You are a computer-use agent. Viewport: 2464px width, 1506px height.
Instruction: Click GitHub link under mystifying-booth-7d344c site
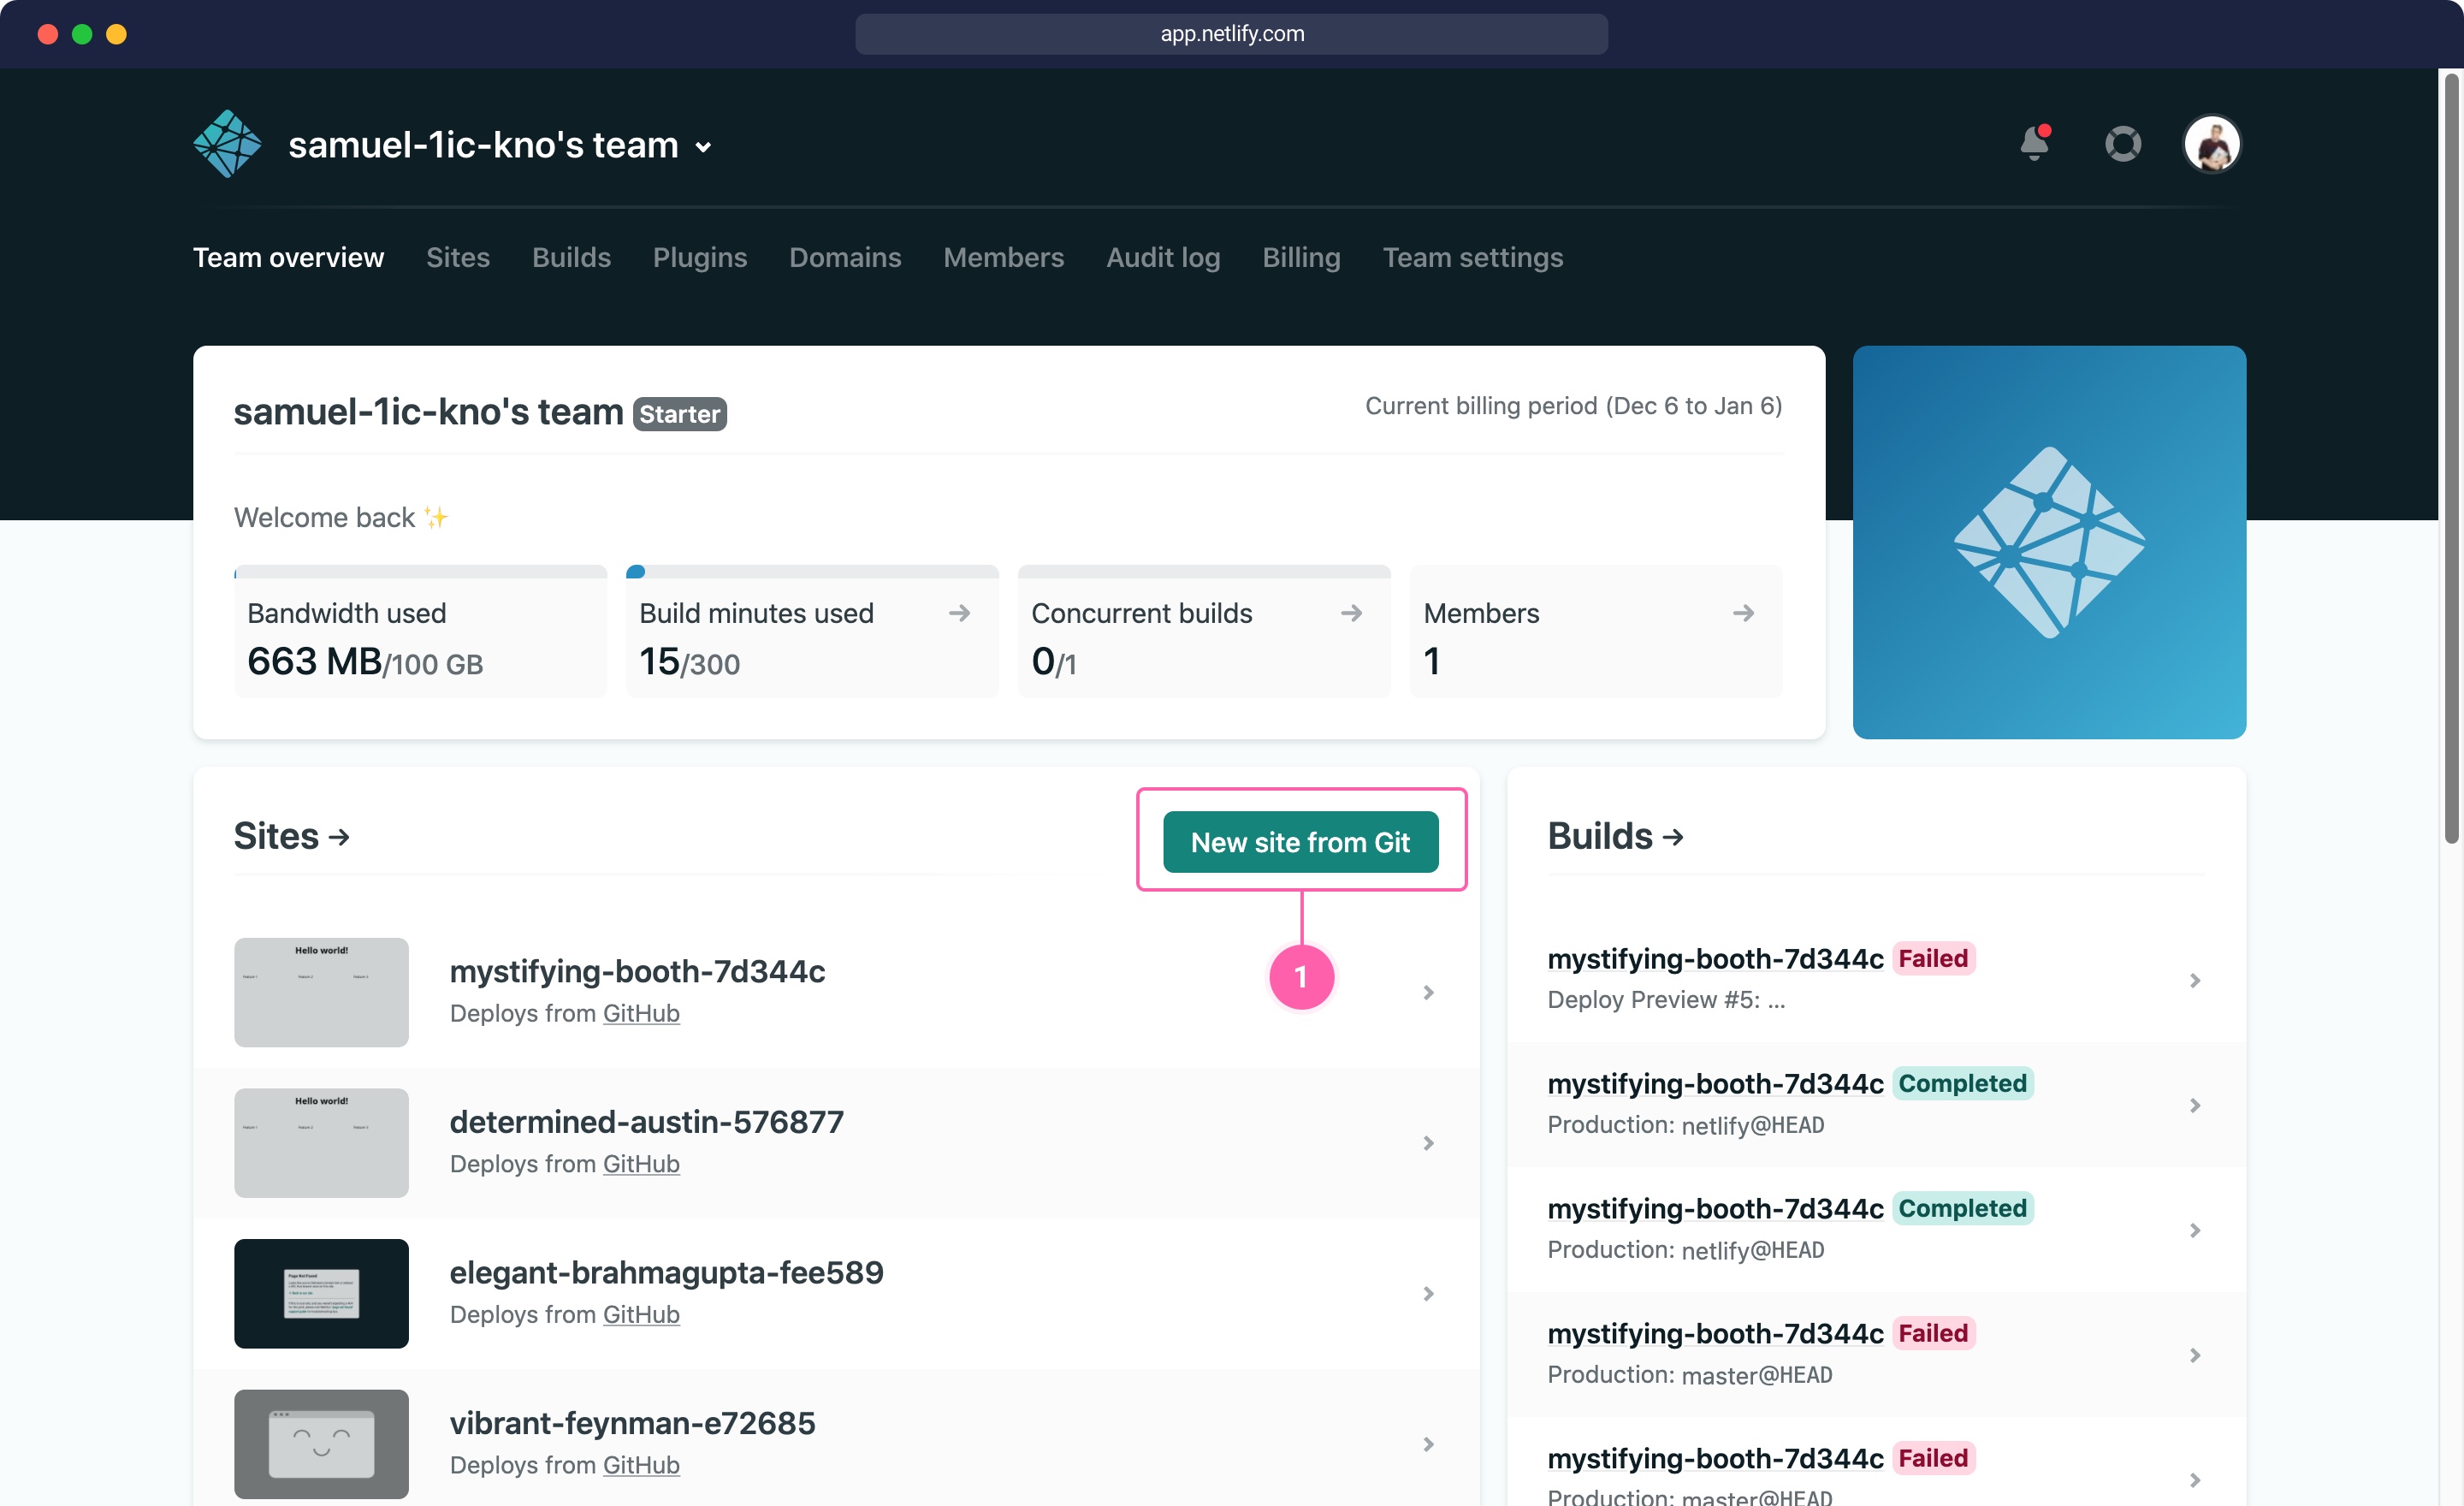pyautogui.click(x=641, y=1013)
